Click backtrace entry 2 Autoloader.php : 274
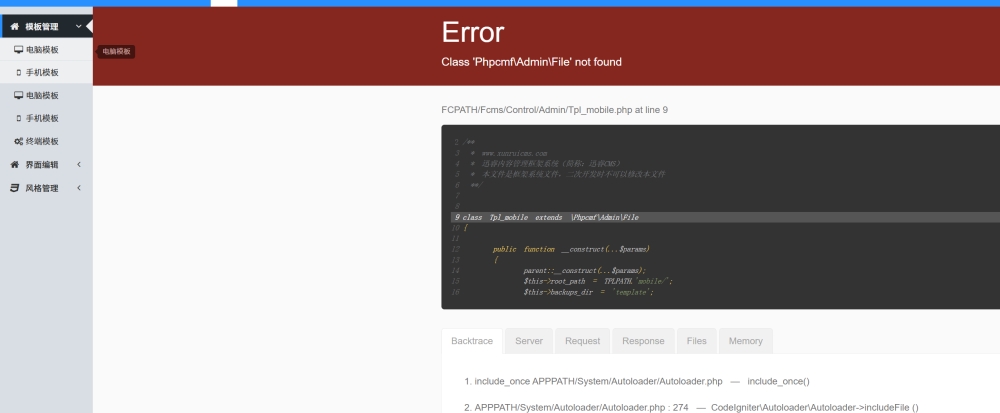 point(690,407)
